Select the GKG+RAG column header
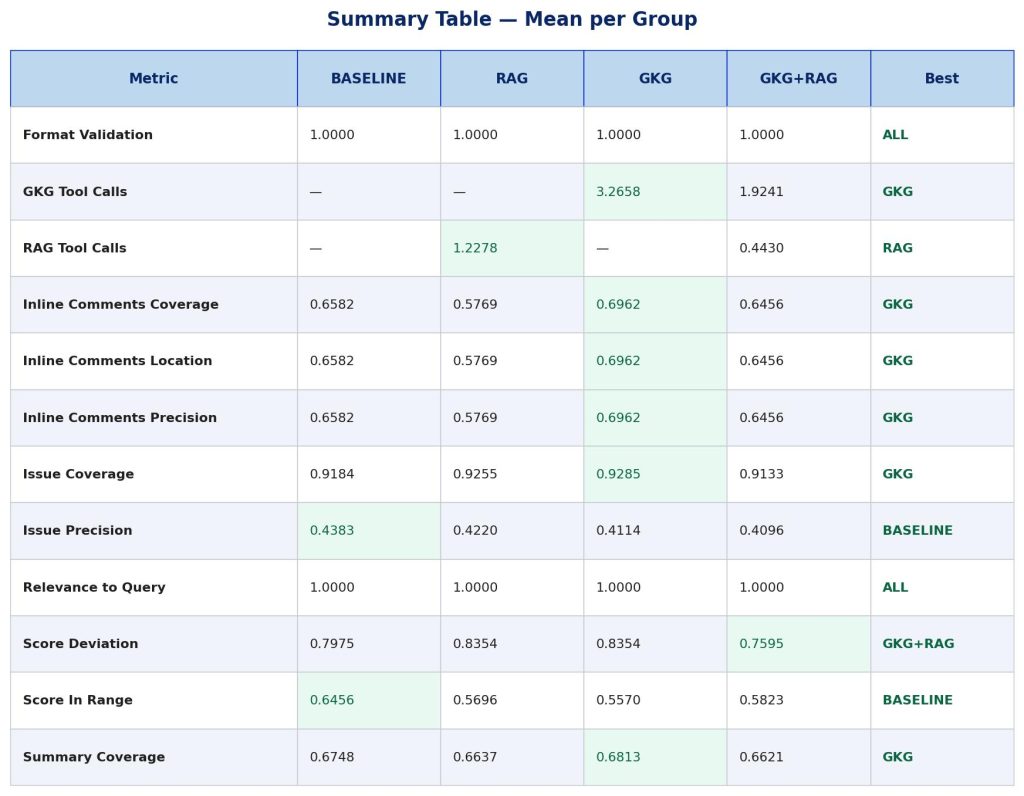This screenshot has height=796, width=1024. (x=798, y=79)
